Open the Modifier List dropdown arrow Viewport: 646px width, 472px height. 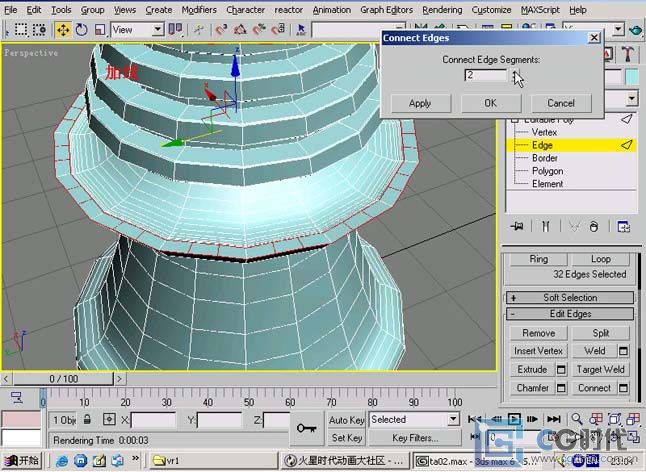632,98
